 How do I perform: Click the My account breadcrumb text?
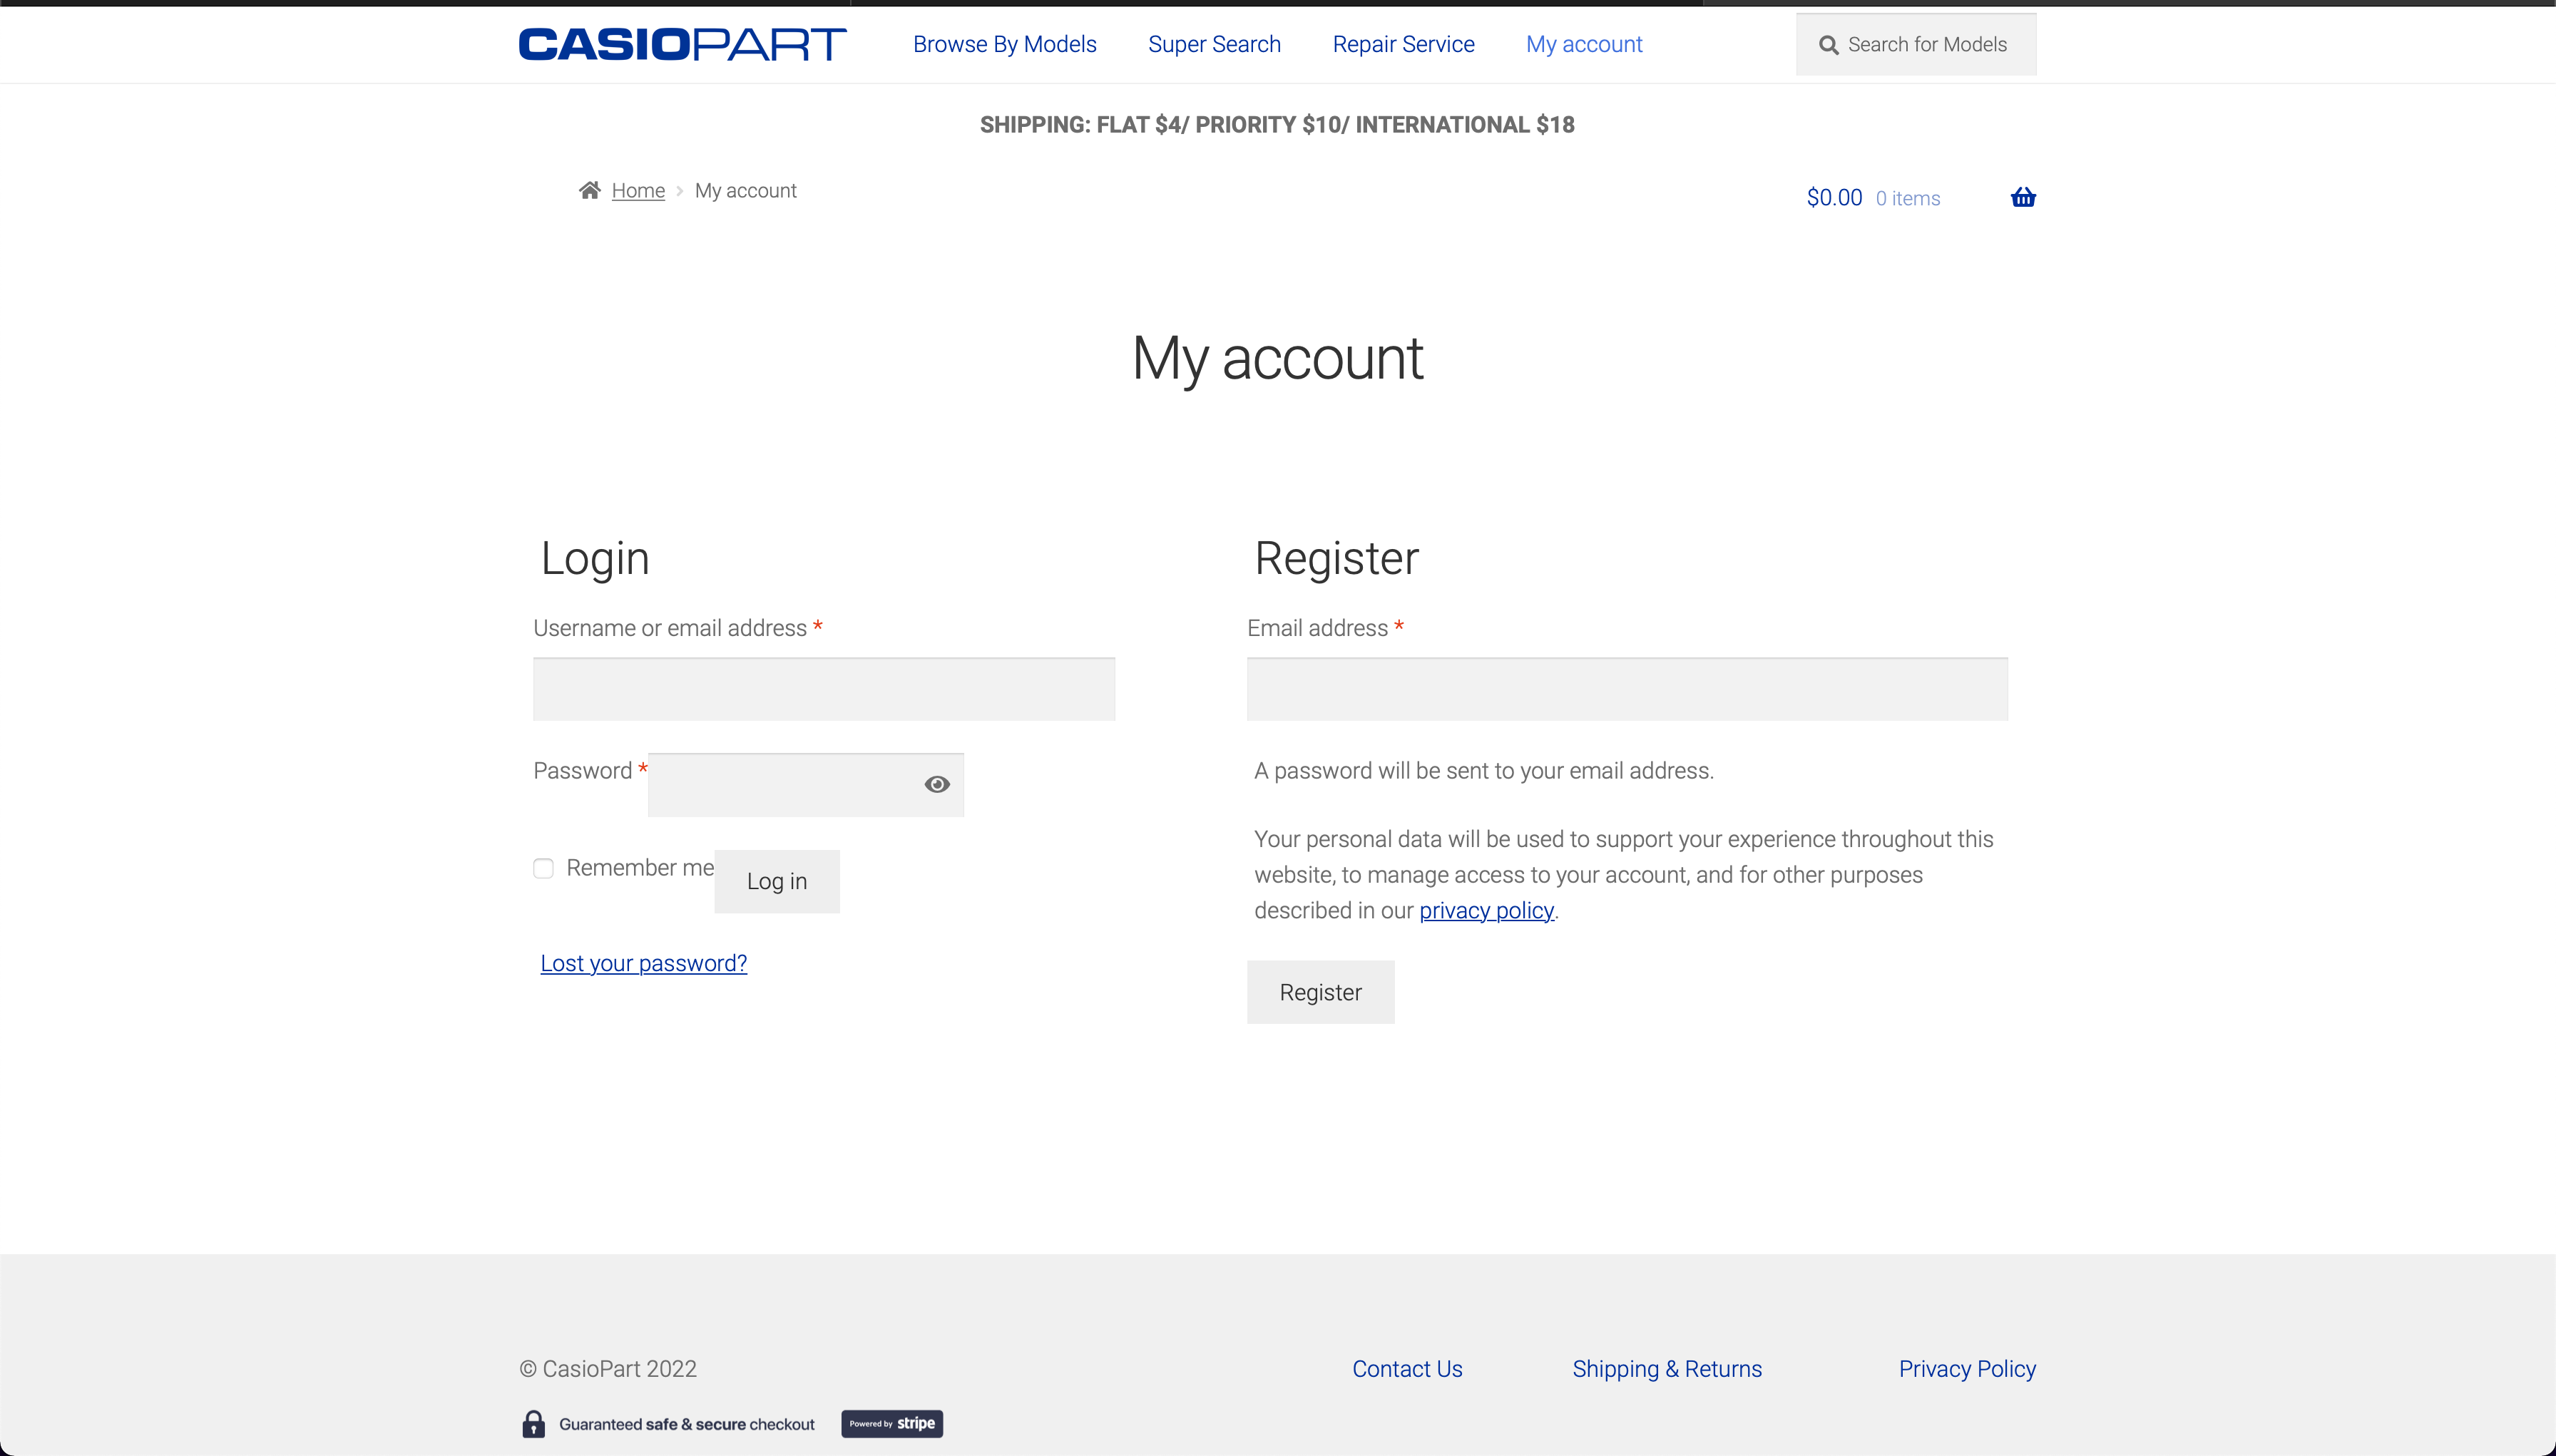pos(746,190)
